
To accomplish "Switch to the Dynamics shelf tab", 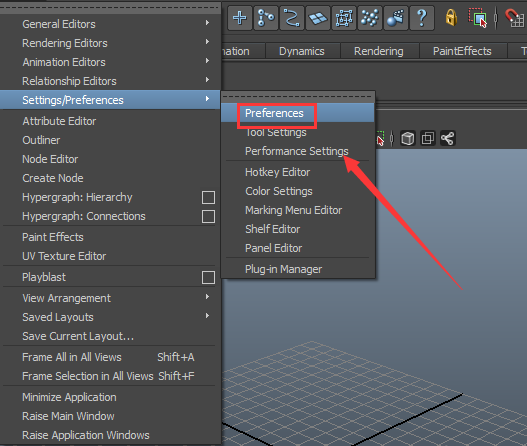I will [x=302, y=51].
